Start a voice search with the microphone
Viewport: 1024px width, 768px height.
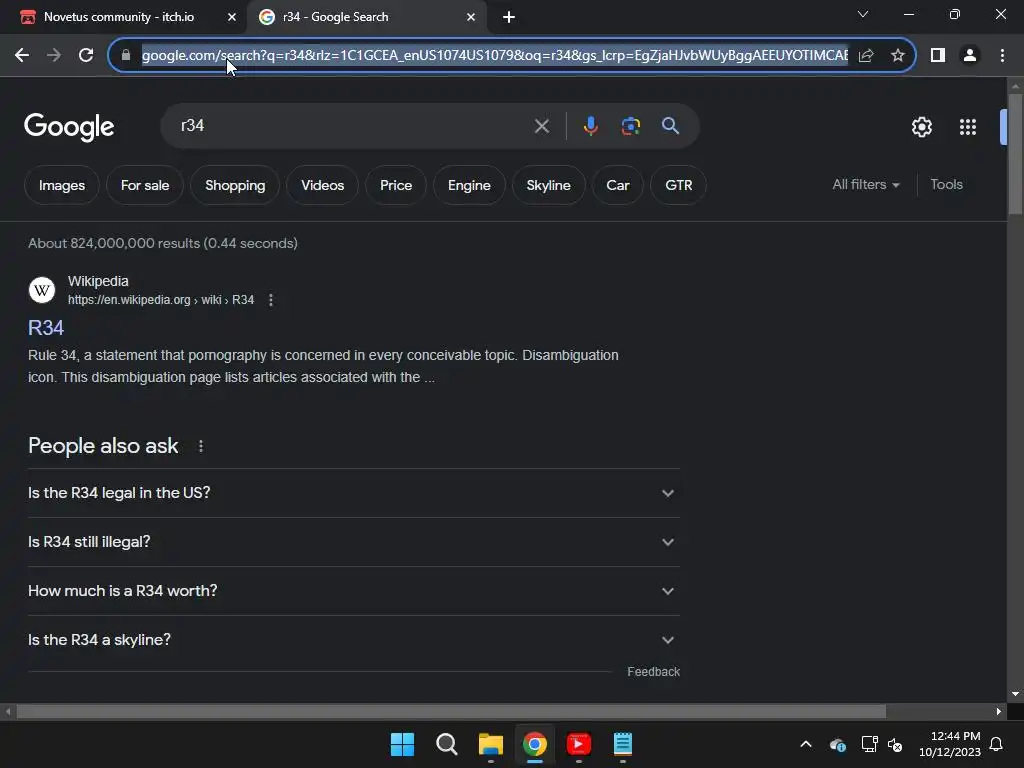point(590,126)
